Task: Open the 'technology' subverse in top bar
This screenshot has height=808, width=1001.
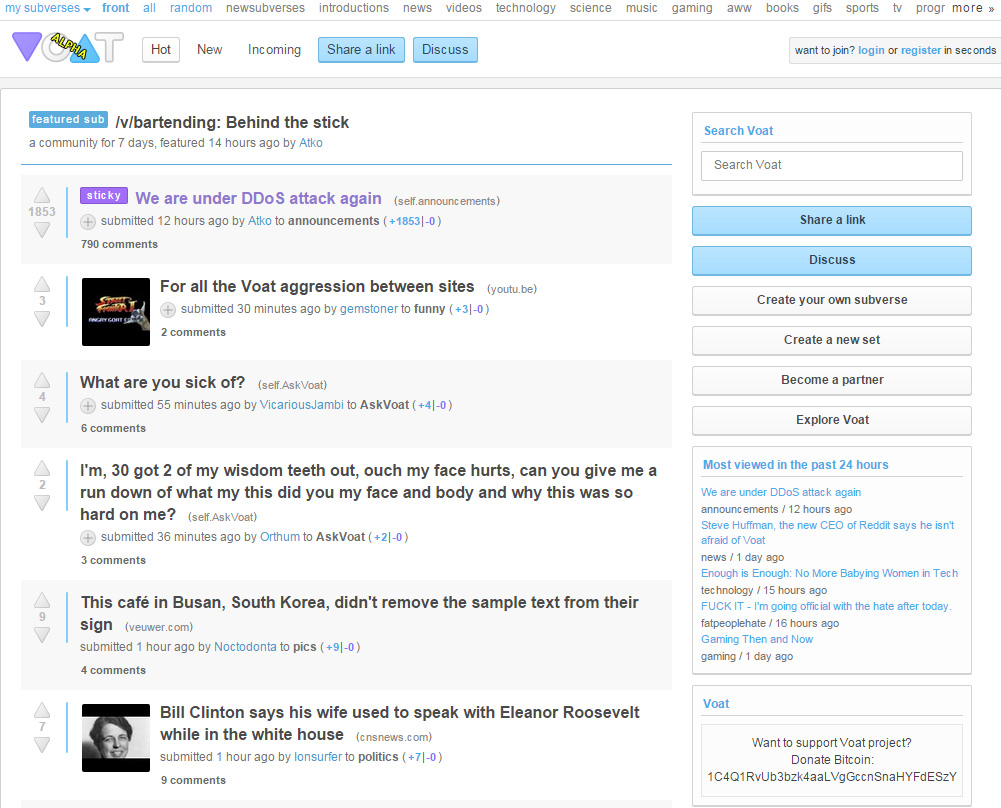Action: coord(525,8)
